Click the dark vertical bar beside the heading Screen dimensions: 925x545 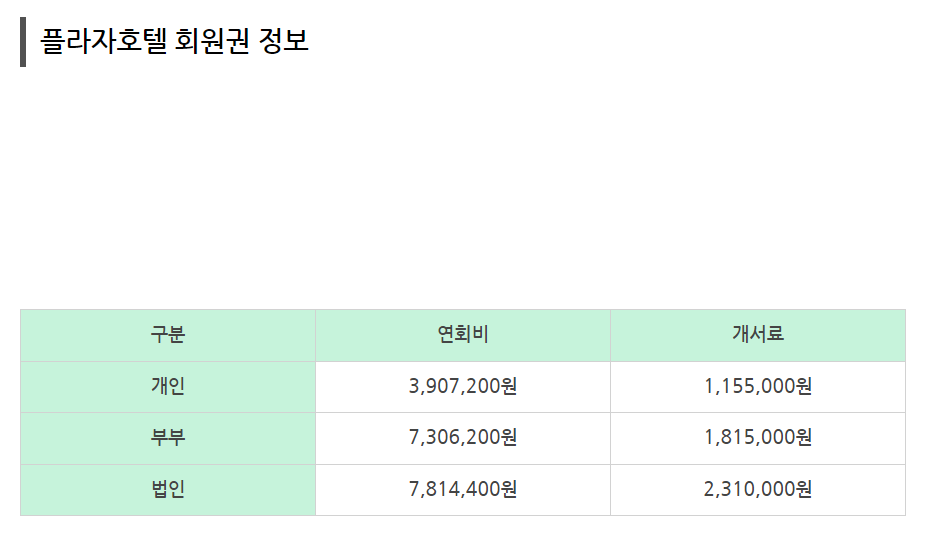coord(23,42)
